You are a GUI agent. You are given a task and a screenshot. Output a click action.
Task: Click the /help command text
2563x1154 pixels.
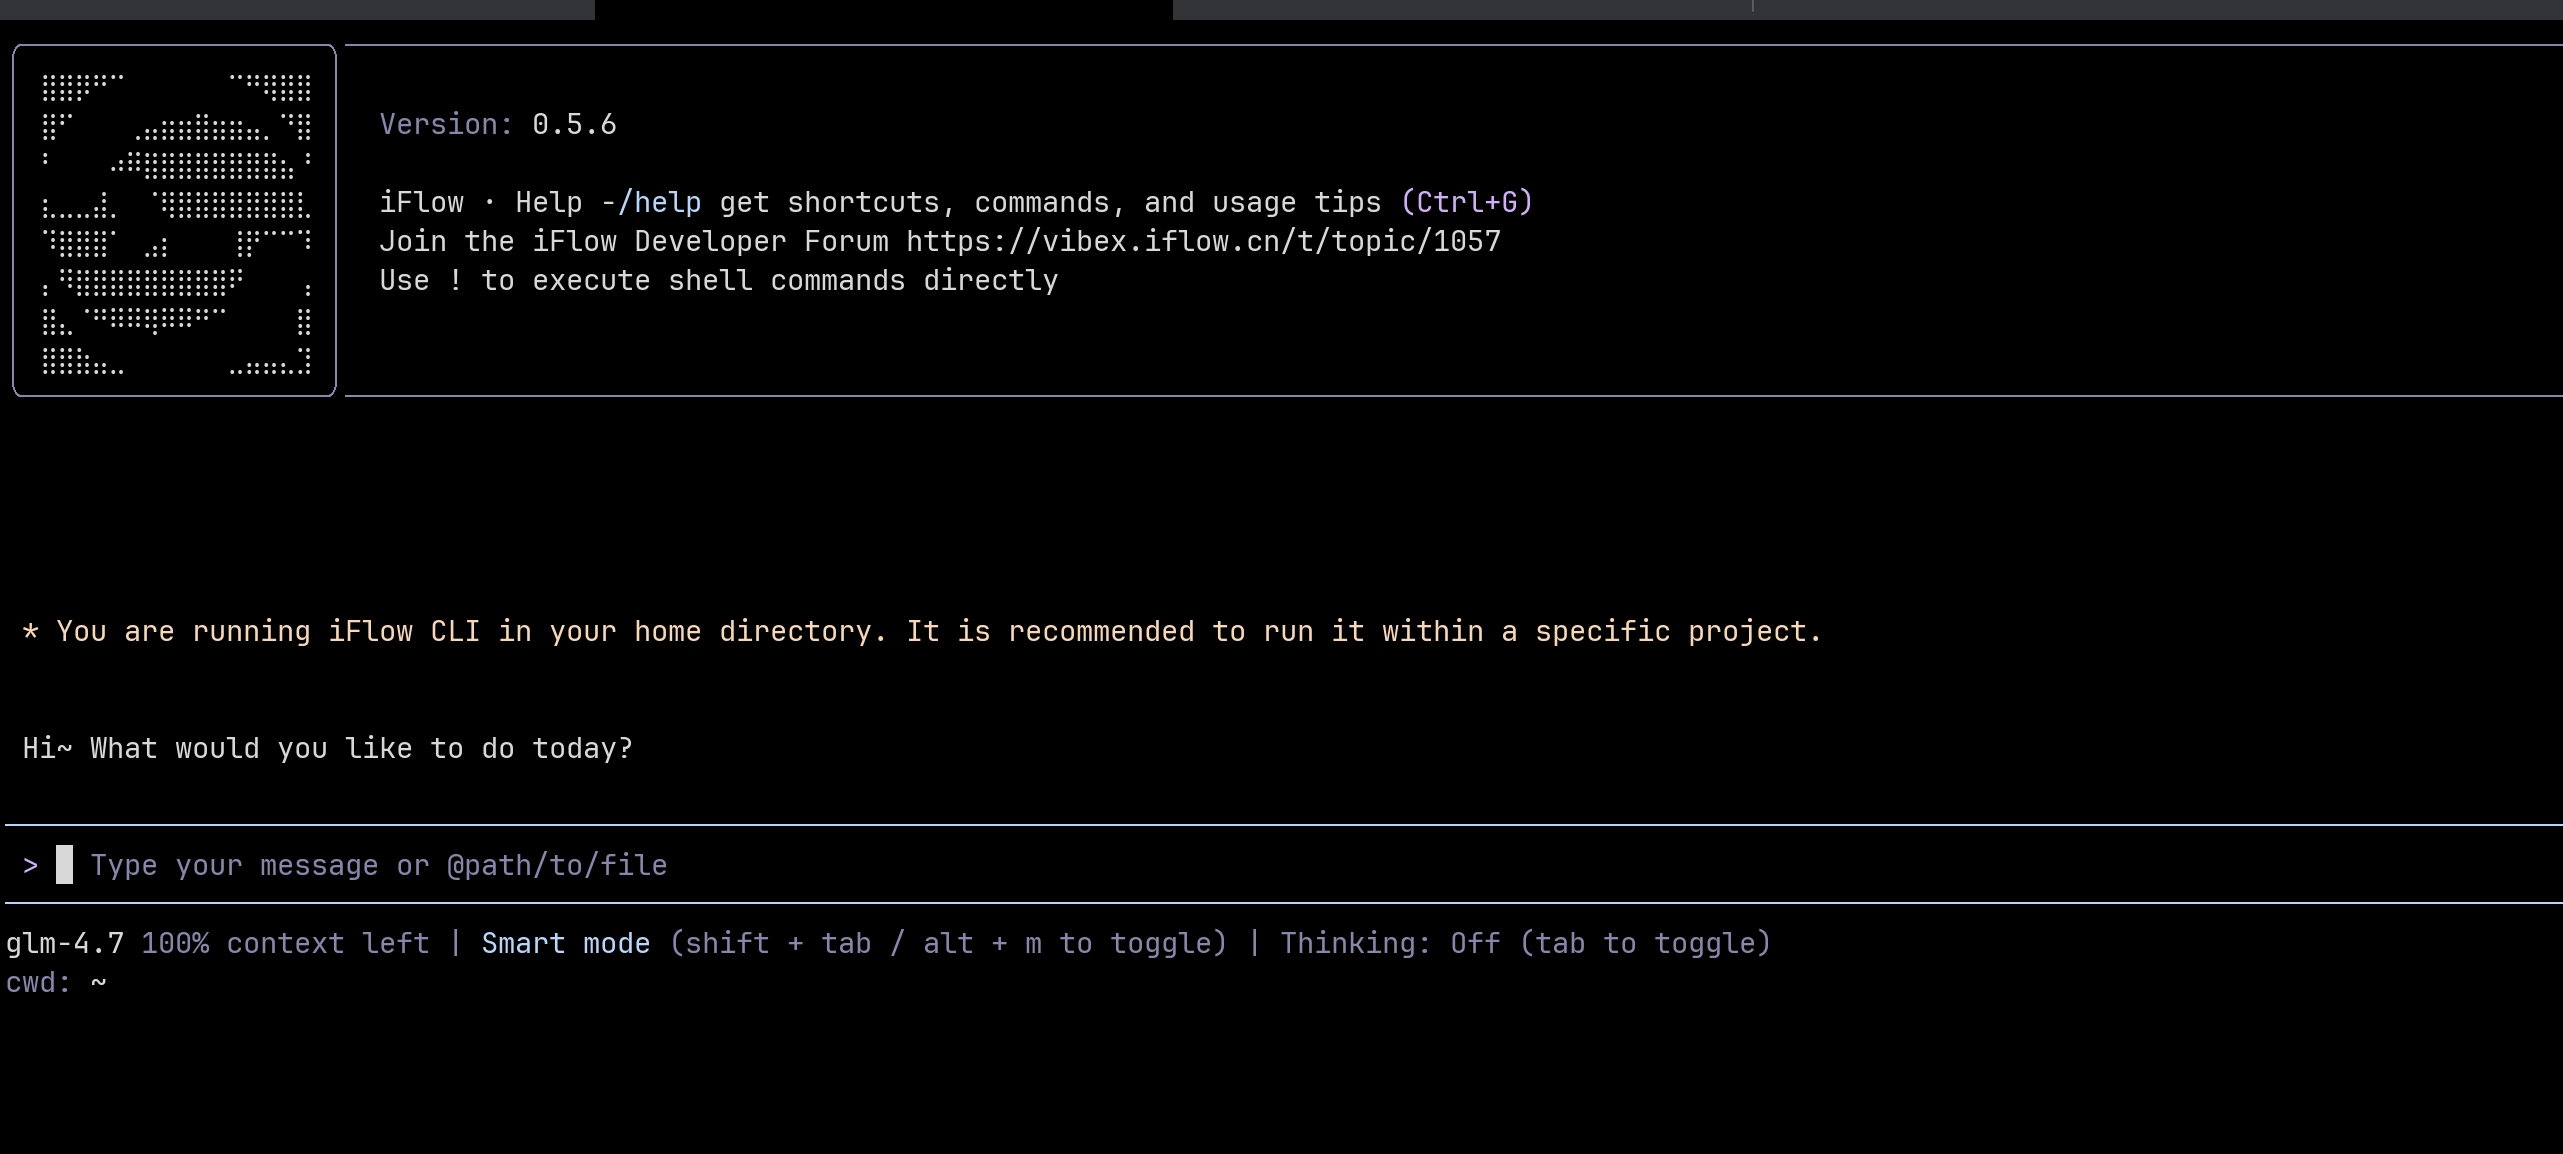pos(660,203)
